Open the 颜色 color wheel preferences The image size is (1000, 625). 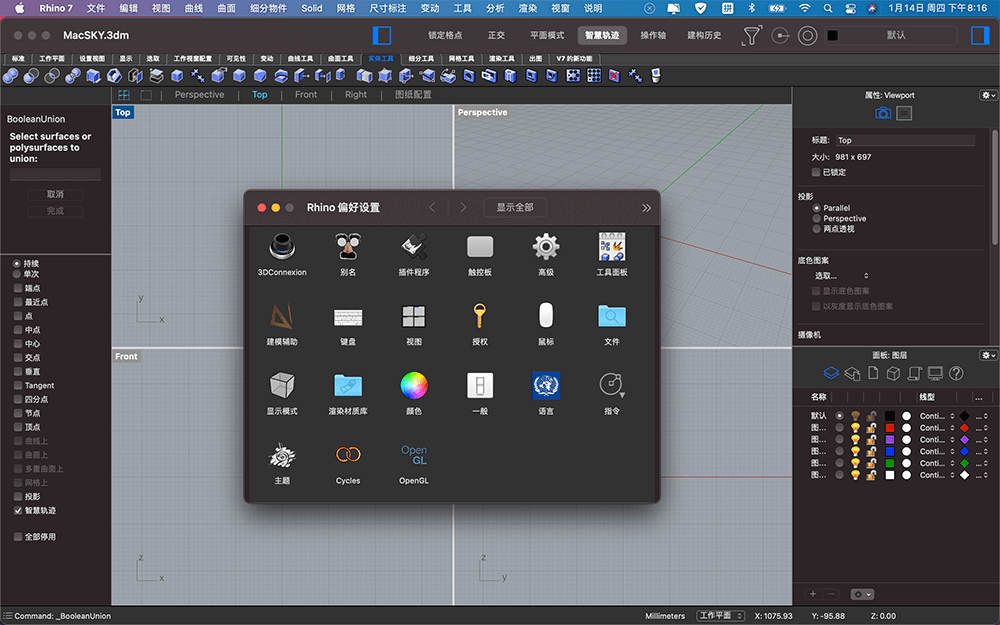(x=414, y=386)
